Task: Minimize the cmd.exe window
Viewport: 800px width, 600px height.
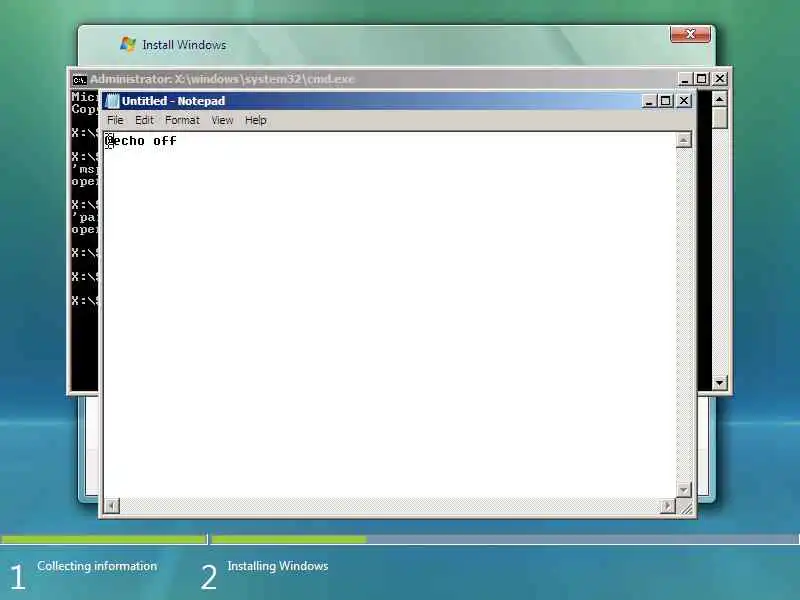Action: point(685,79)
